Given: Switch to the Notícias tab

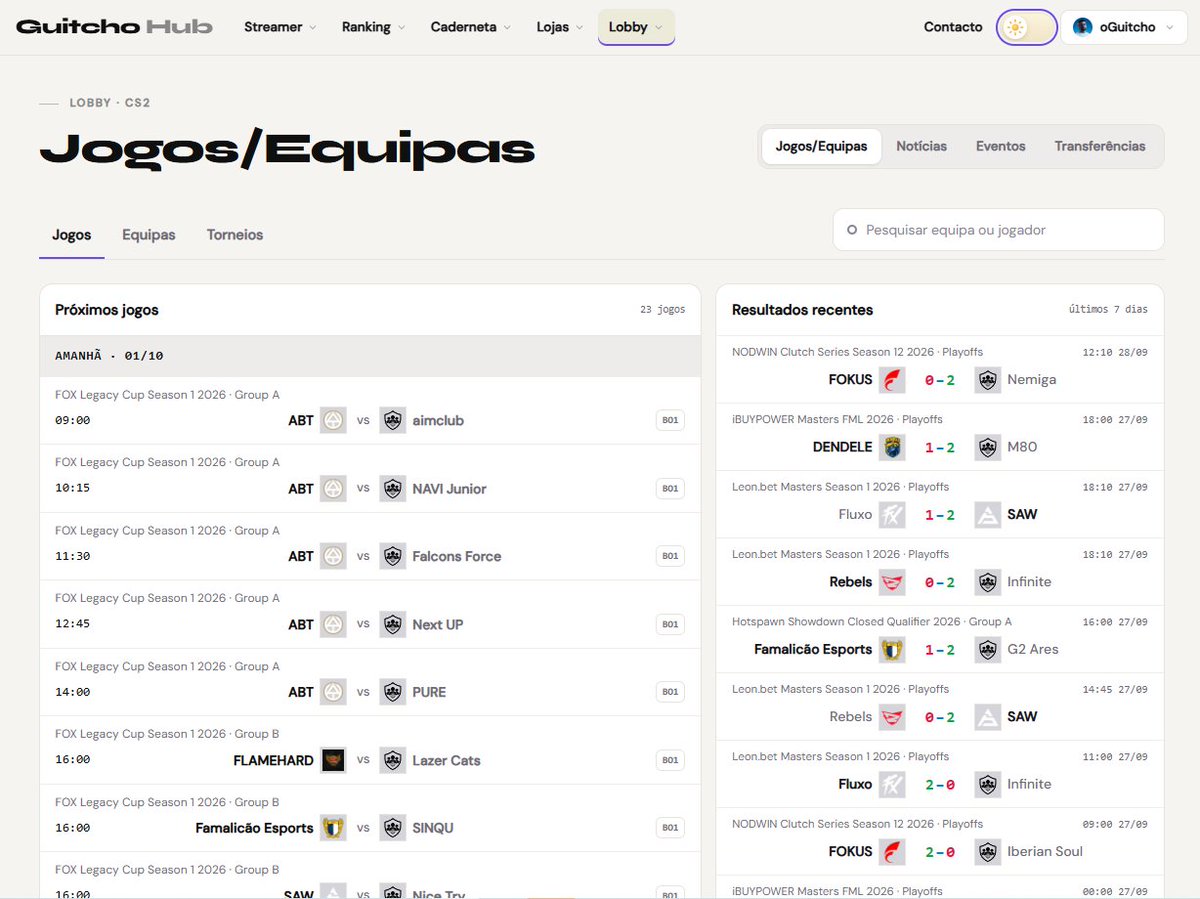Looking at the screenshot, I should (922, 146).
